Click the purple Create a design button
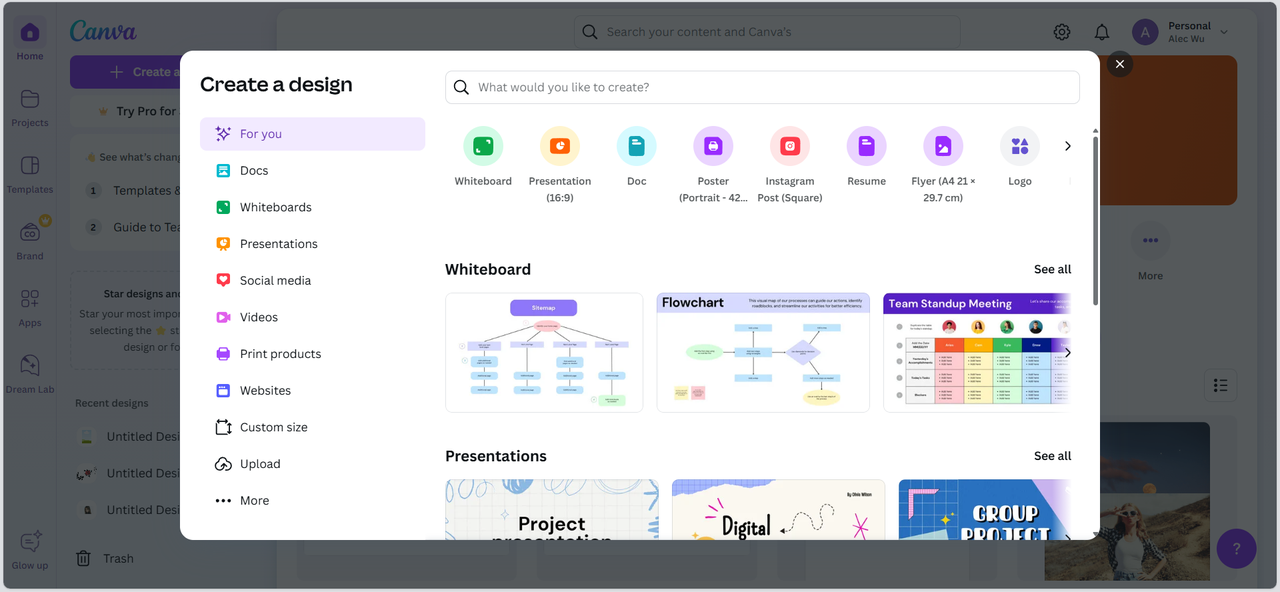This screenshot has width=1280, height=592. click(x=125, y=72)
